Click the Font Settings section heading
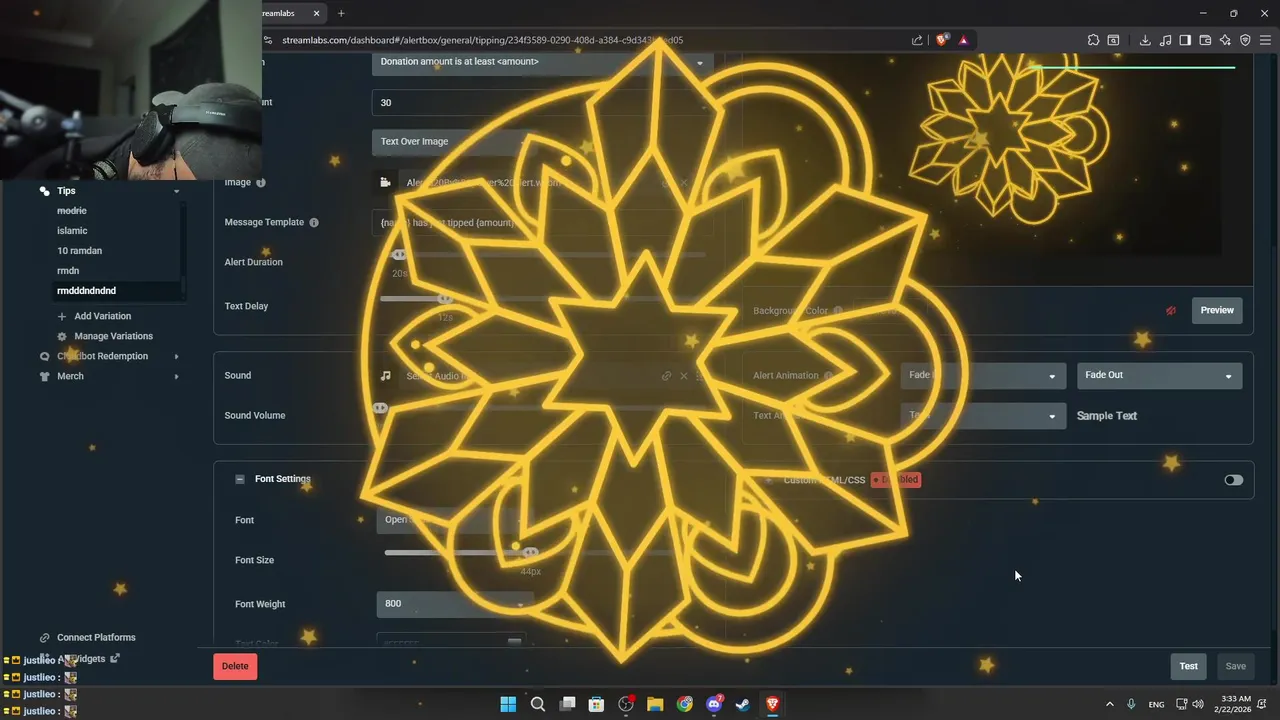 tap(283, 479)
